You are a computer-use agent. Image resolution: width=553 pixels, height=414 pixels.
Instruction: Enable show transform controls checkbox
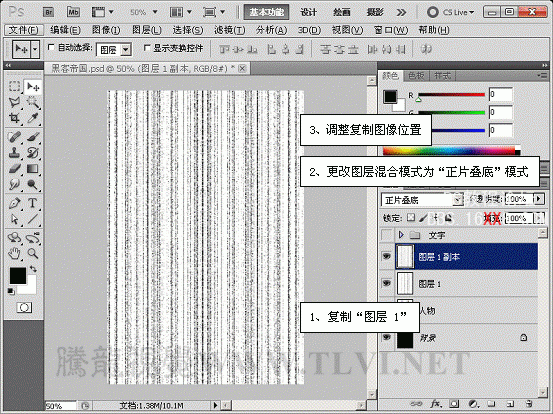[x=147, y=48]
